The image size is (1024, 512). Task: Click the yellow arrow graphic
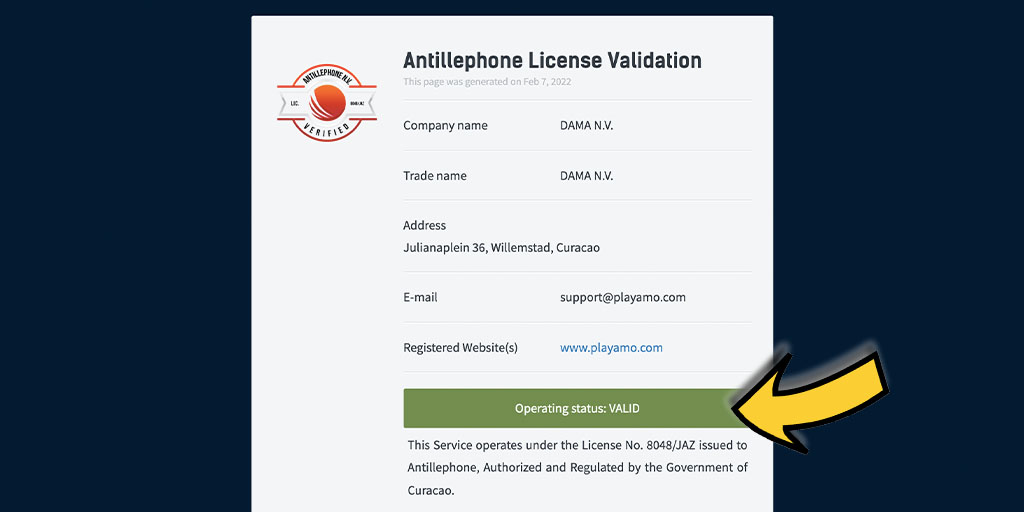(x=810, y=398)
